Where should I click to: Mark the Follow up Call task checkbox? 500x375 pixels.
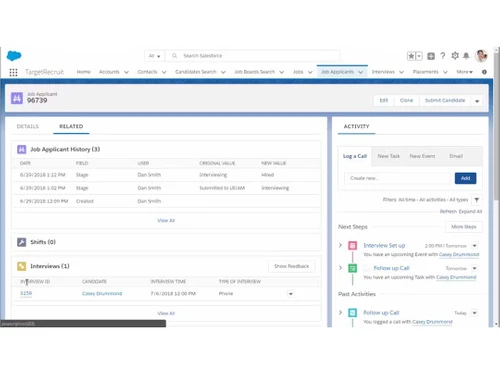366,268
